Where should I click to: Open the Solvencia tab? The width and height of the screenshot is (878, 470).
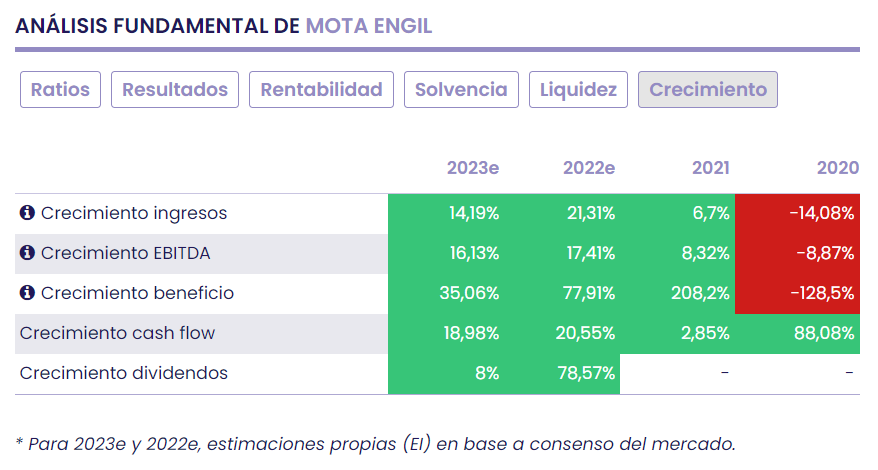pyautogui.click(x=461, y=89)
